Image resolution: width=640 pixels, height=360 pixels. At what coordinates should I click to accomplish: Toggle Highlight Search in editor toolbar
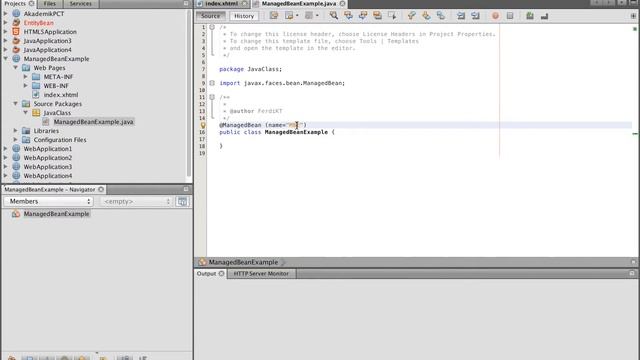[377, 16]
